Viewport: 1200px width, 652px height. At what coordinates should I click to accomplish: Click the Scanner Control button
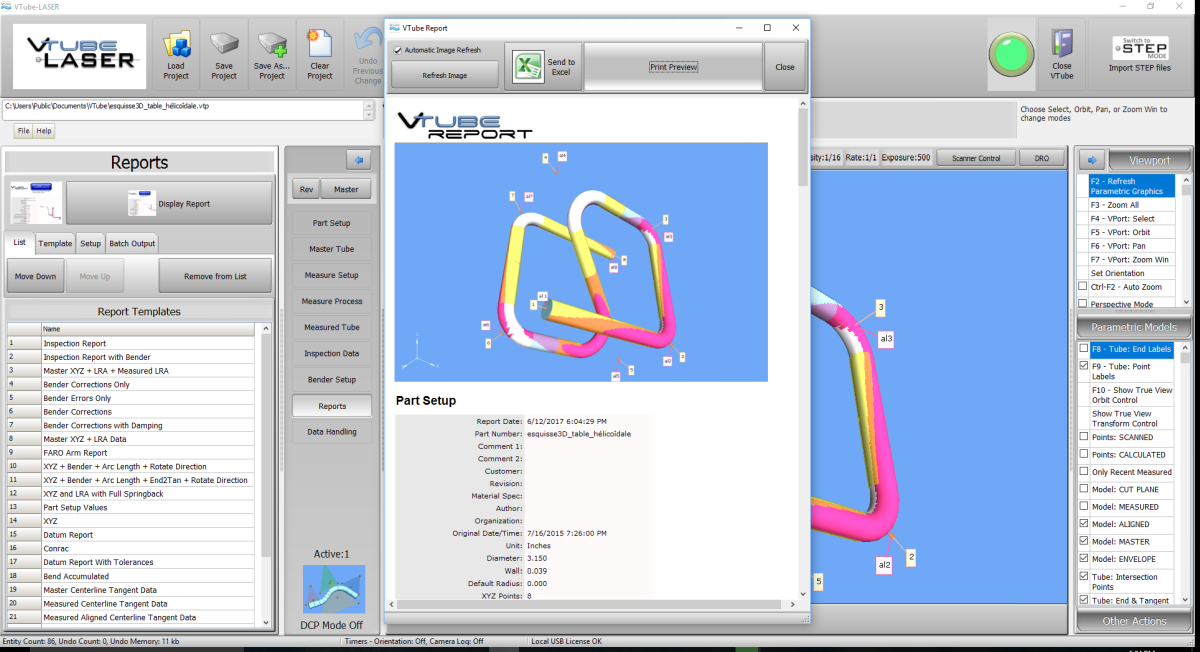975,158
